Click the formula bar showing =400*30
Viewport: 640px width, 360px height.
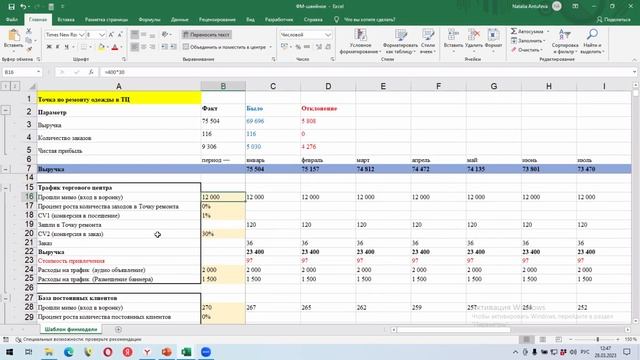pos(367,72)
